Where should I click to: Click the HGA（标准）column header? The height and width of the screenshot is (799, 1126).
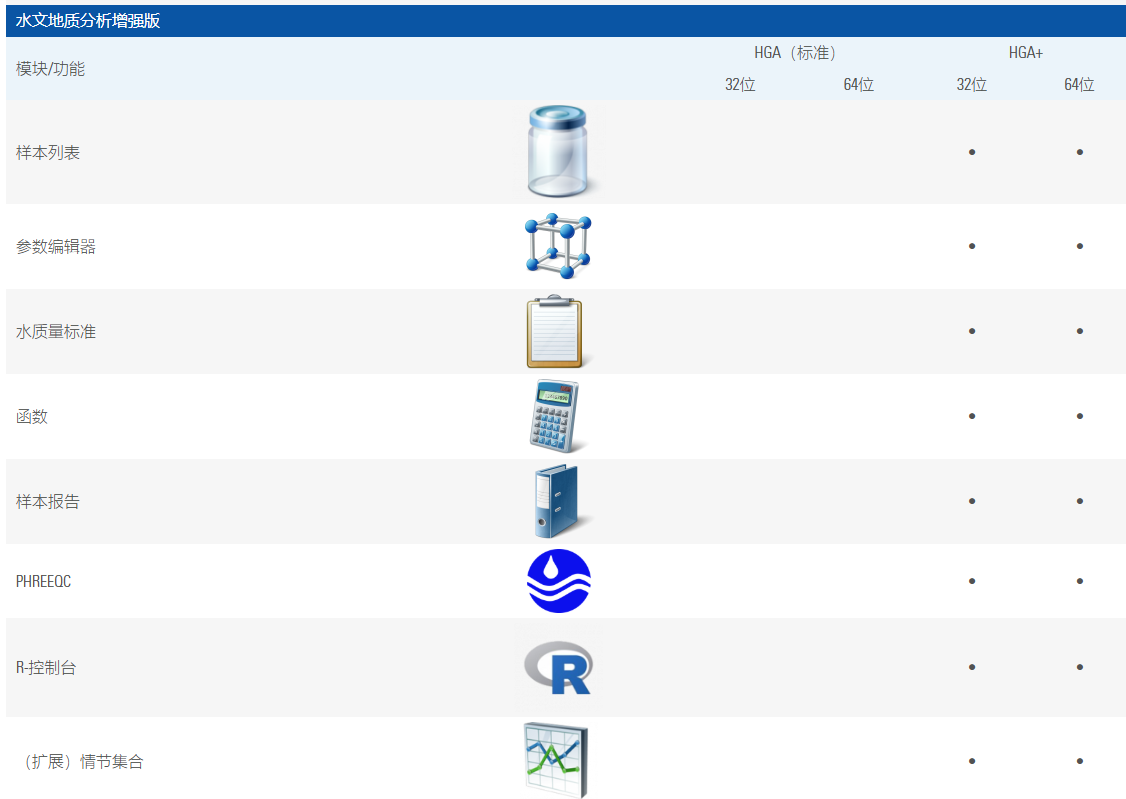(x=795, y=53)
